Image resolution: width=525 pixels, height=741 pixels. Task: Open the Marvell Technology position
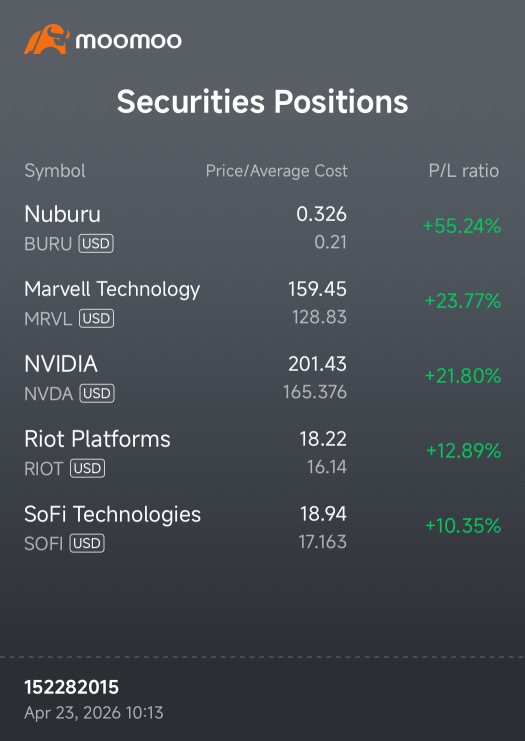112,289
